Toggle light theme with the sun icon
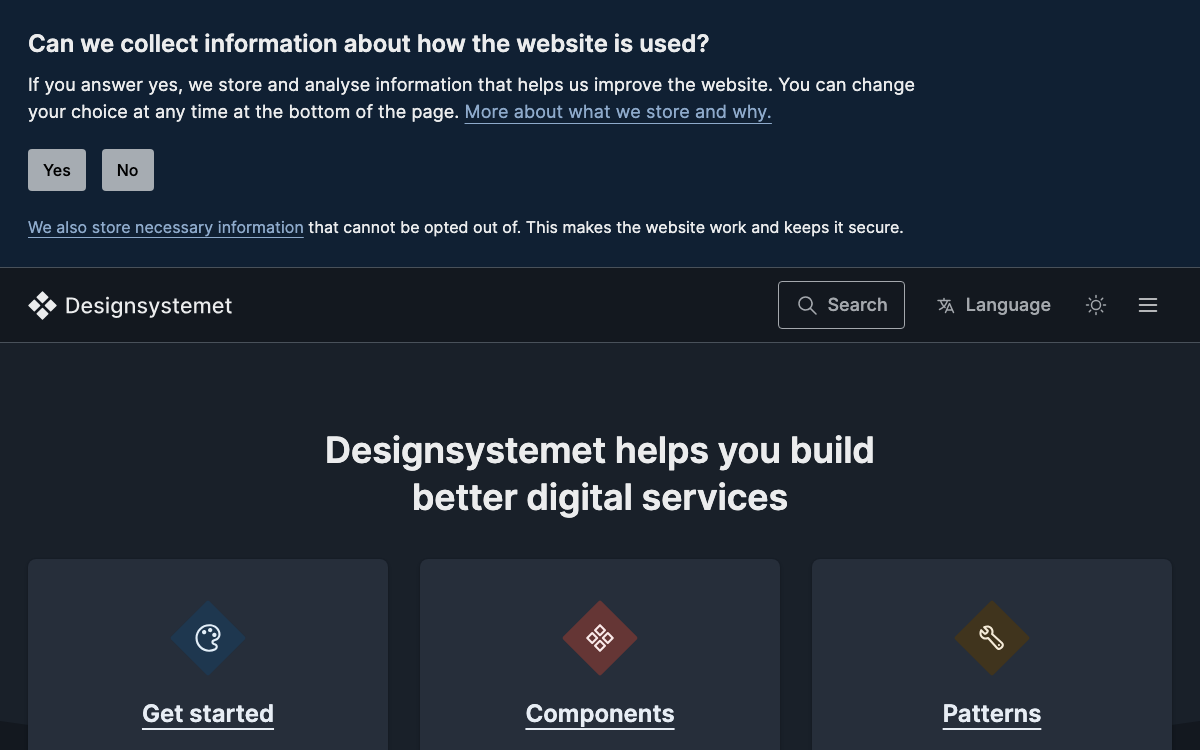Screen dimensions: 1200x750 pyautogui.click(x=1096, y=305)
